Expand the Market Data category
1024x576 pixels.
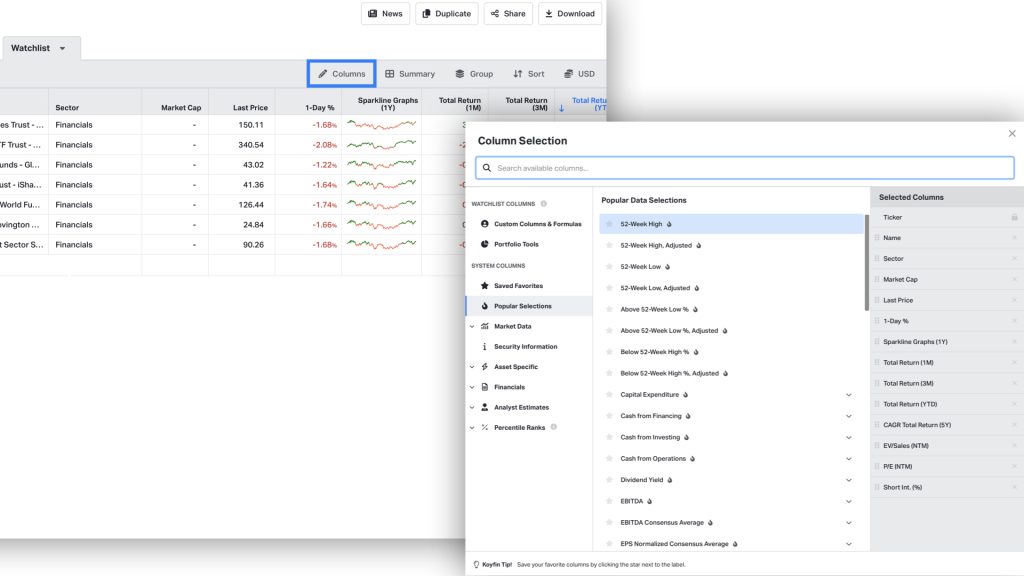pyautogui.click(x=472, y=326)
